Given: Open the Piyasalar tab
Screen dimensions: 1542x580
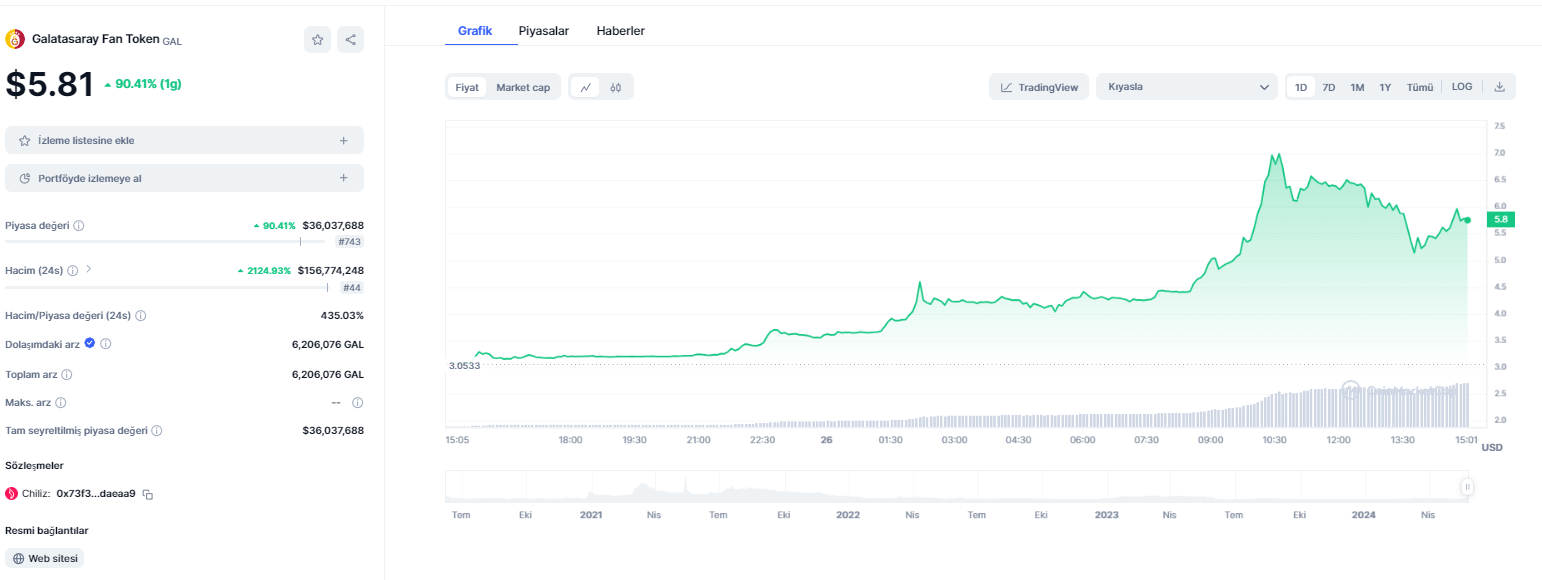Looking at the screenshot, I should click(x=543, y=31).
